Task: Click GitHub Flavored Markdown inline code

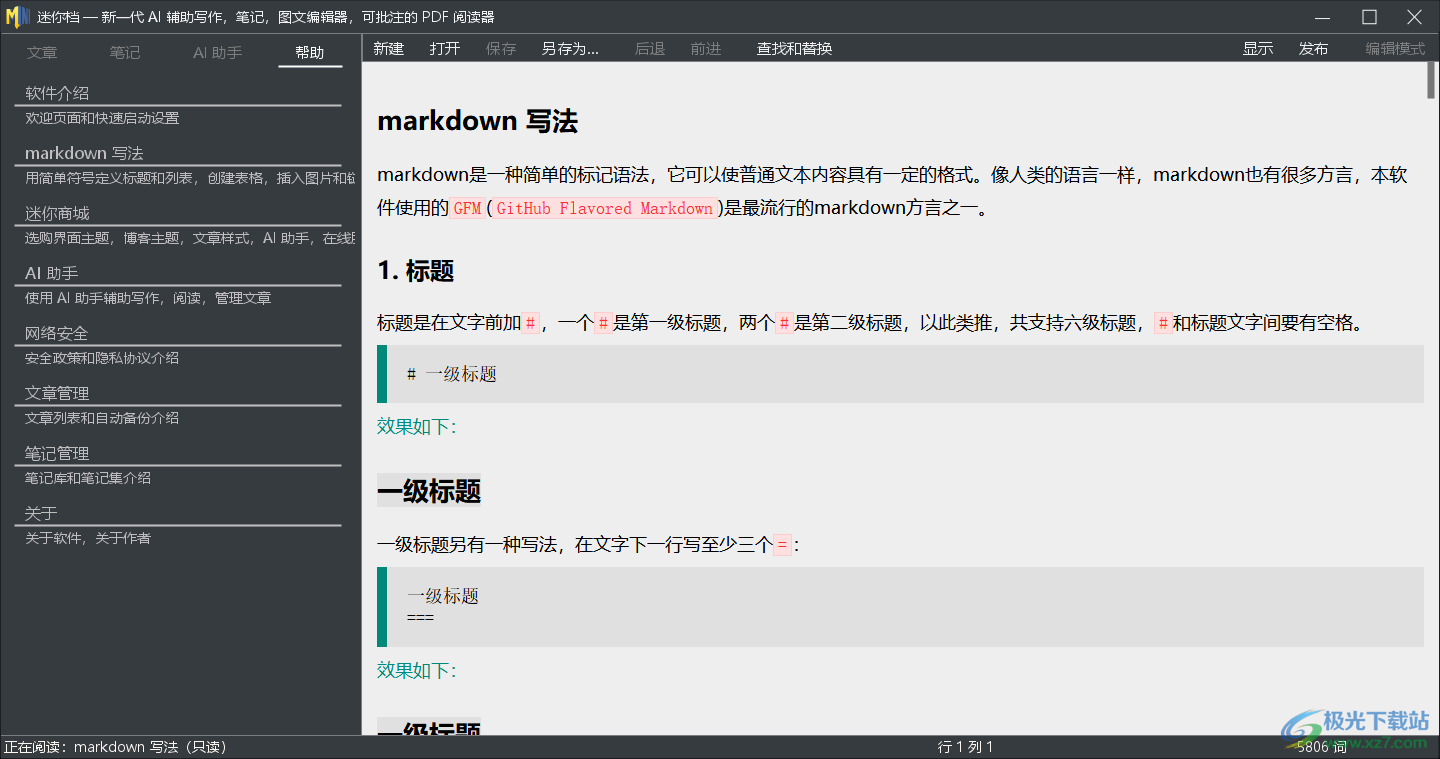Action: pos(604,208)
